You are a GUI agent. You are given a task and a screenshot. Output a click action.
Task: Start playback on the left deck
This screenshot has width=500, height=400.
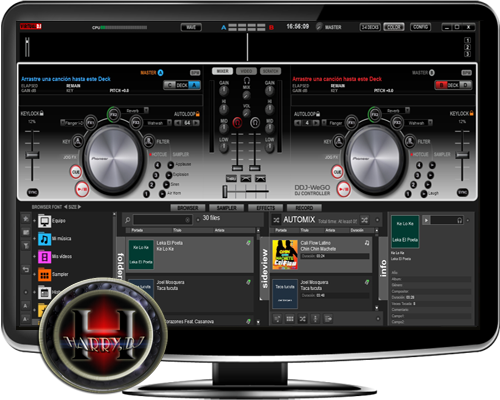[82, 189]
